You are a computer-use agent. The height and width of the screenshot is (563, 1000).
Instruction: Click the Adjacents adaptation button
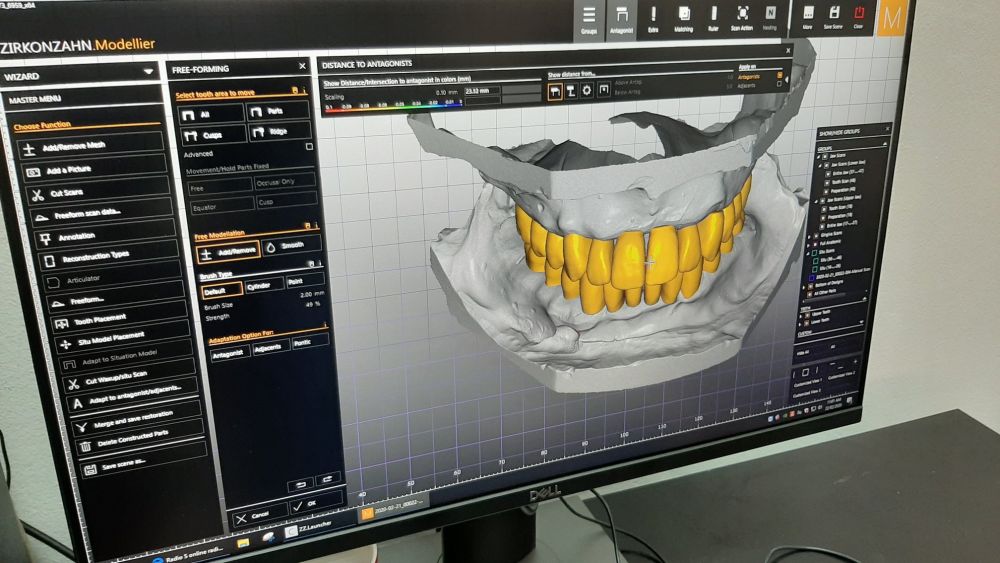click(x=270, y=347)
